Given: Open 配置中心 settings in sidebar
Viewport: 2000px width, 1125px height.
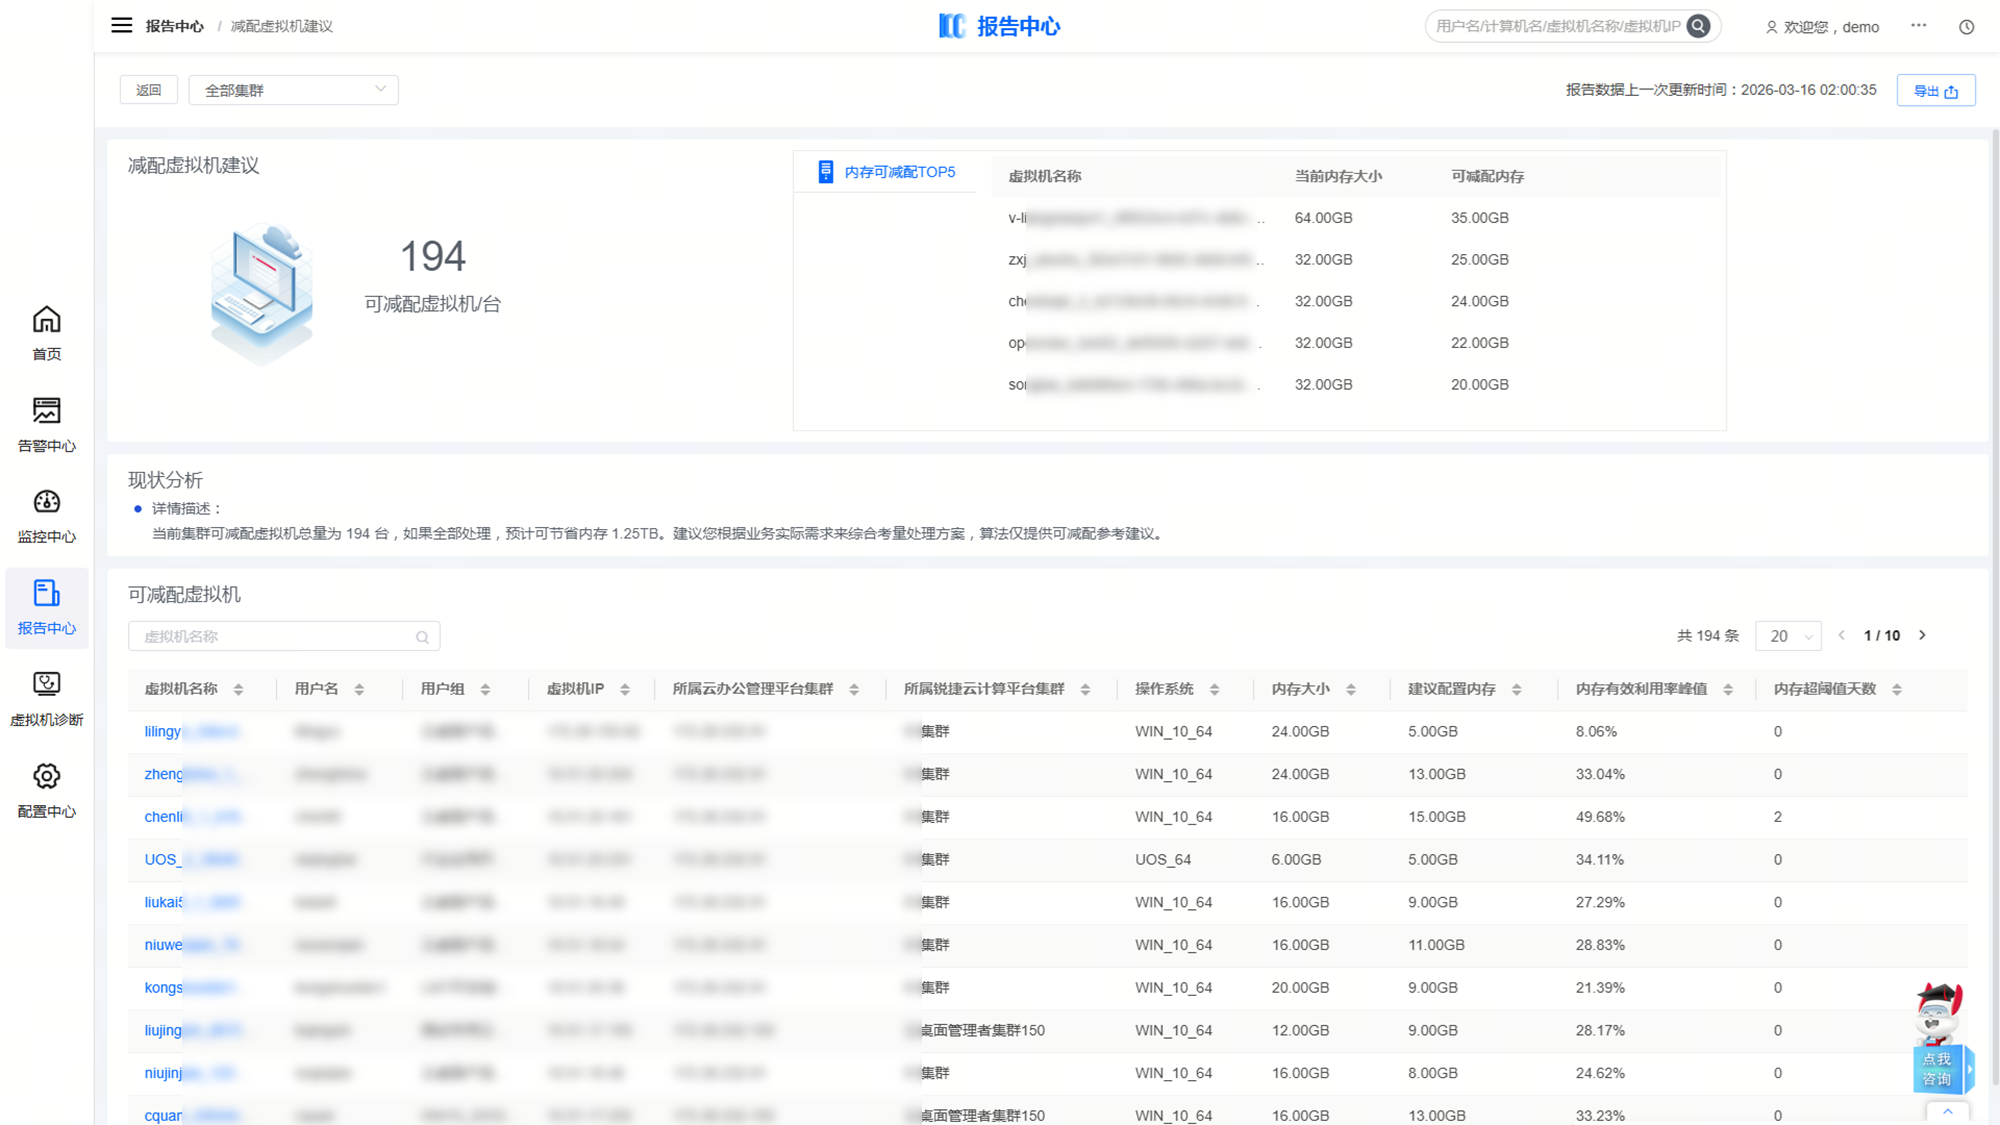Looking at the screenshot, I should [x=46, y=790].
